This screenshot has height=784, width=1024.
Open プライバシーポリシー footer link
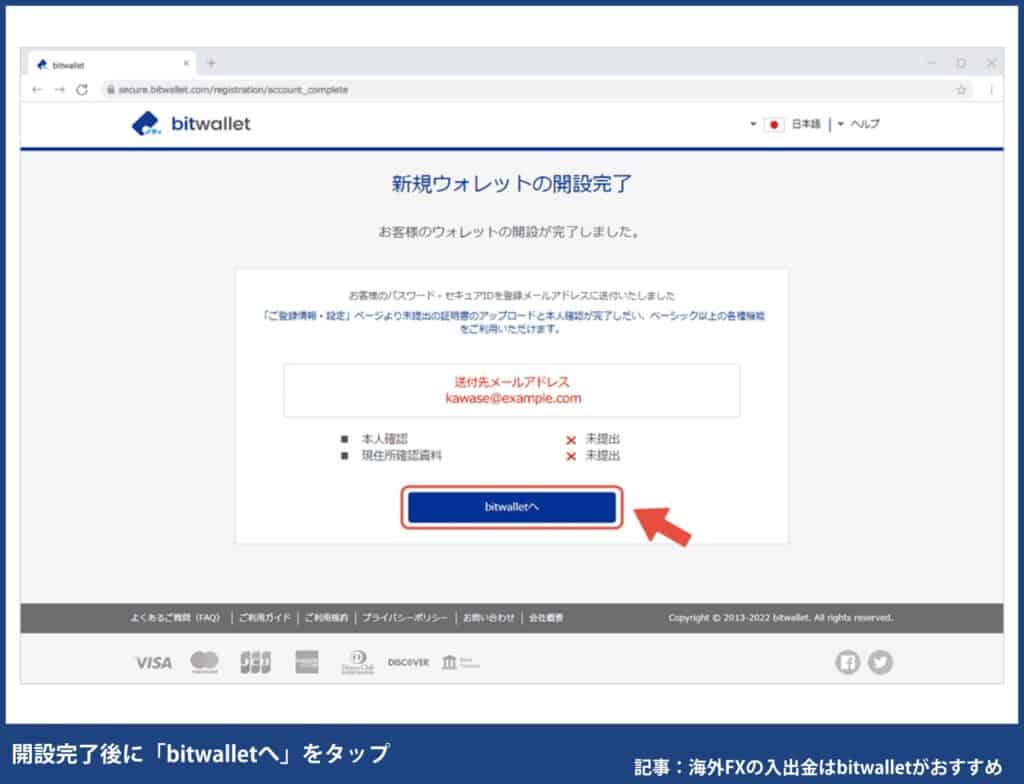(405, 617)
